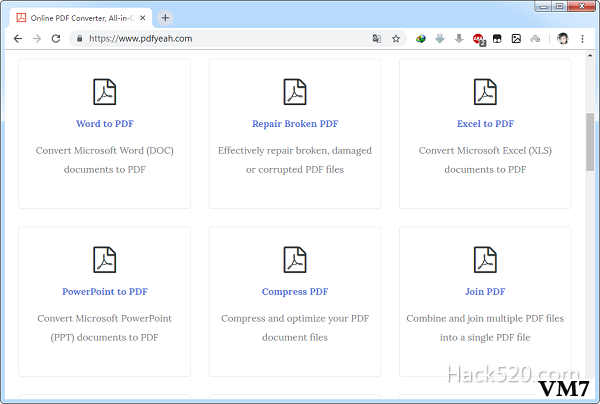Close the Online PDF Converter tab
The height and width of the screenshot is (404, 600).
click(x=142, y=18)
